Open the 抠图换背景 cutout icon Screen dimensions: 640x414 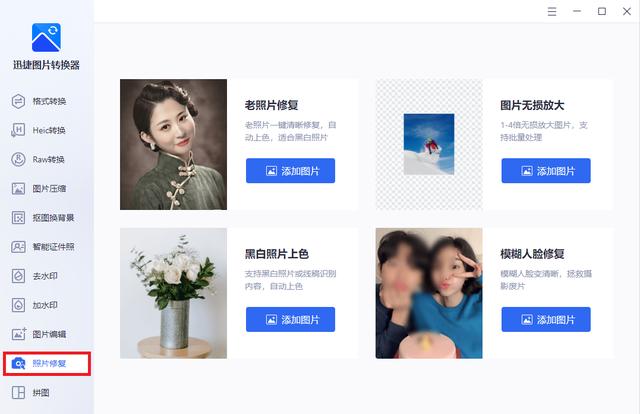(x=18, y=218)
